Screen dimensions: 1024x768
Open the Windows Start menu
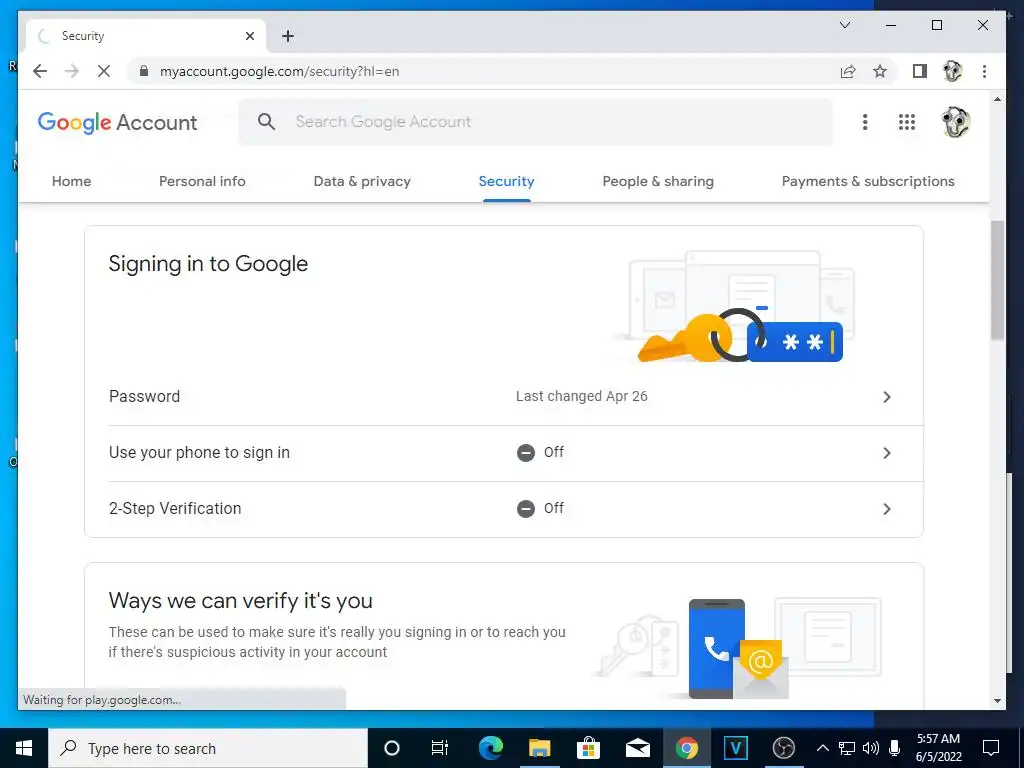click(x=24, y=748)
